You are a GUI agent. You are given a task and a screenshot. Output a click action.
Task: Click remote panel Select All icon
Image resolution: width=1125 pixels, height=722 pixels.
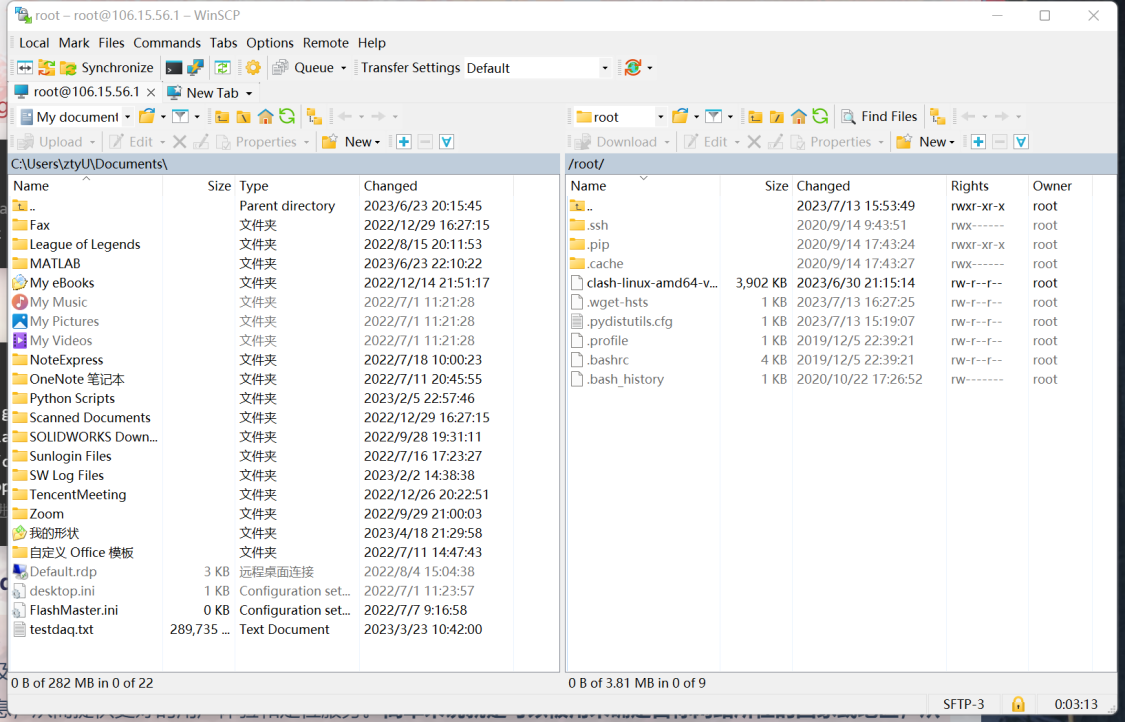1021,141
